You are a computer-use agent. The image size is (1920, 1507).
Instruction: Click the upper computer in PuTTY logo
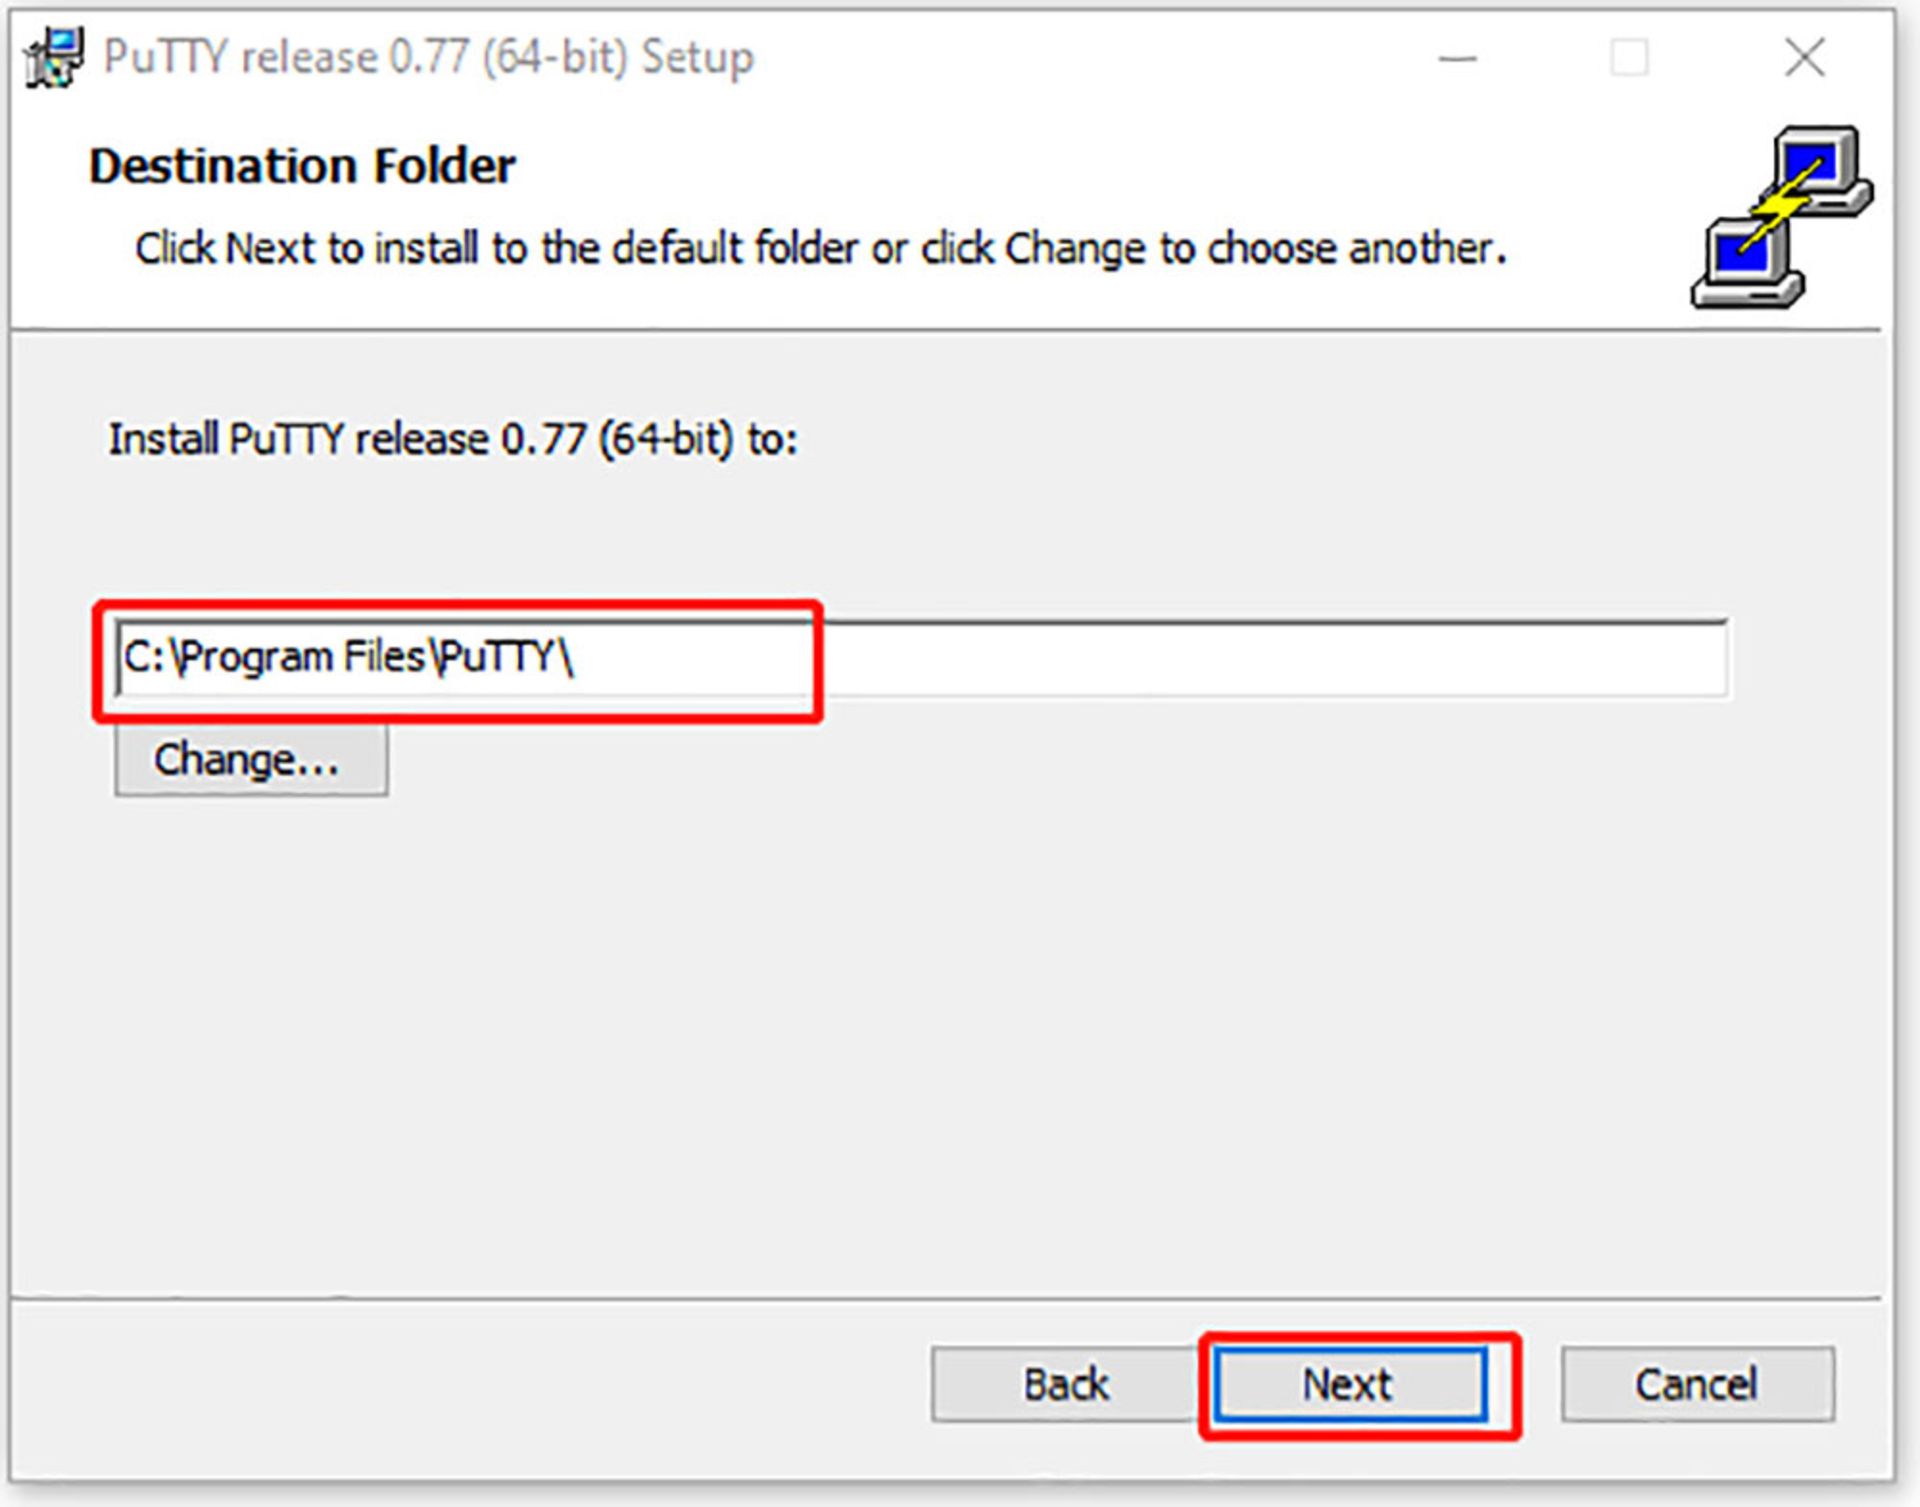pos(1818,170)
